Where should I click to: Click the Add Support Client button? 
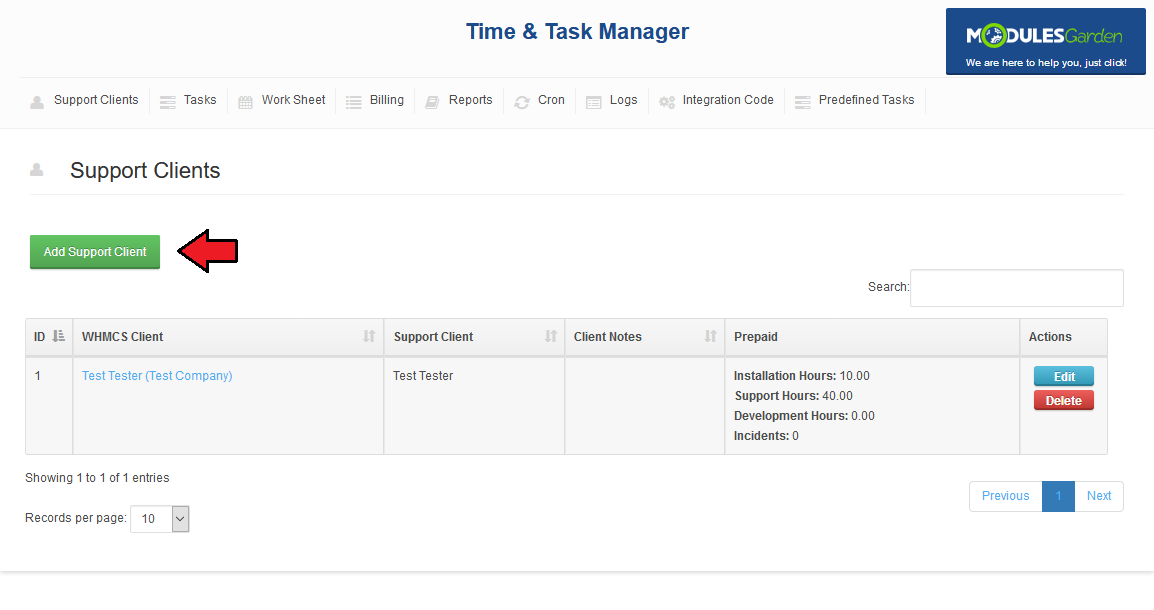coord(95,252)
